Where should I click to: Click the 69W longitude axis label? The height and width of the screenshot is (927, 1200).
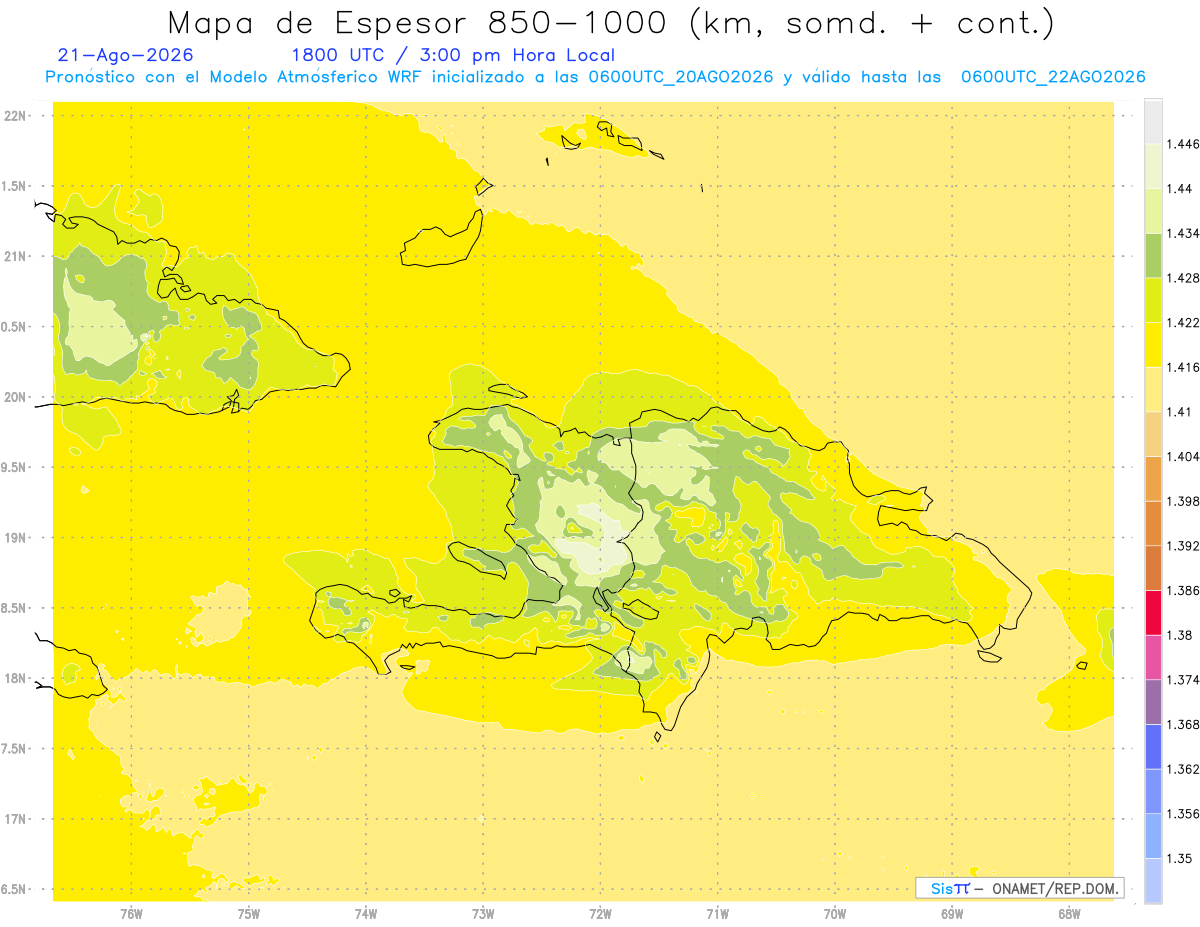click(951, 914)
